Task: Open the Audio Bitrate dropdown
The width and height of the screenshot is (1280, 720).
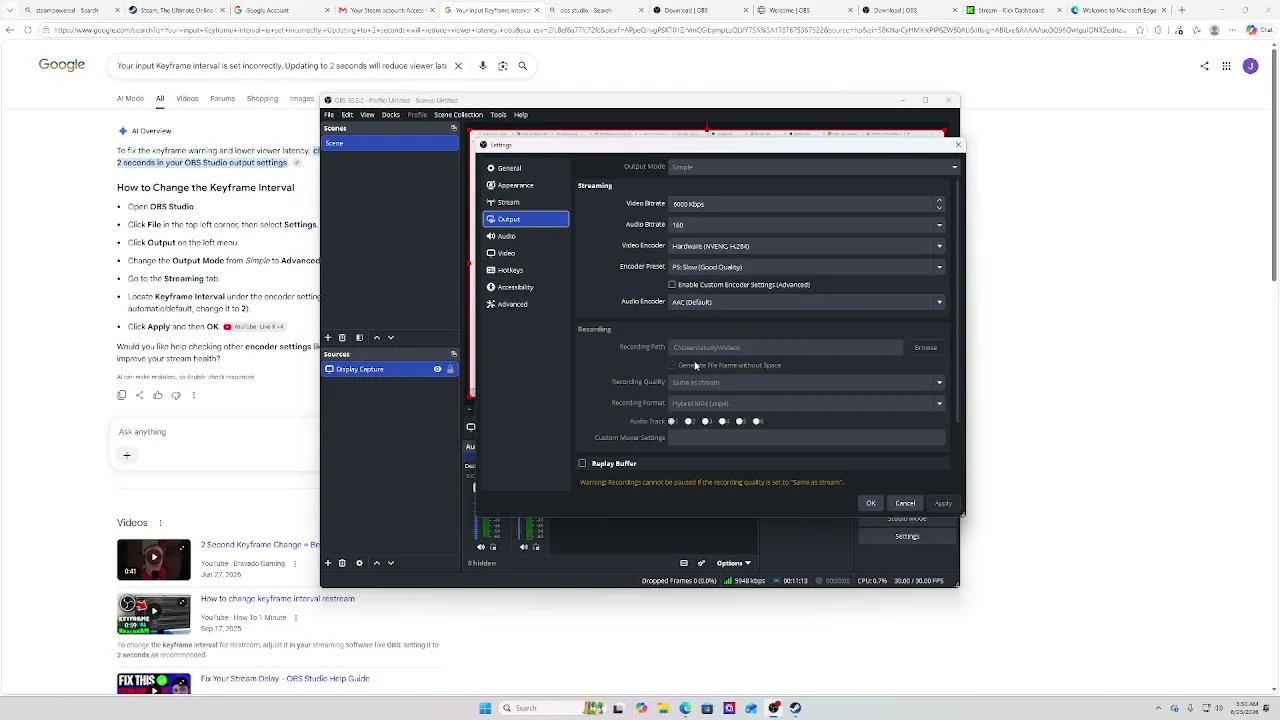Action: coord(806,225)
